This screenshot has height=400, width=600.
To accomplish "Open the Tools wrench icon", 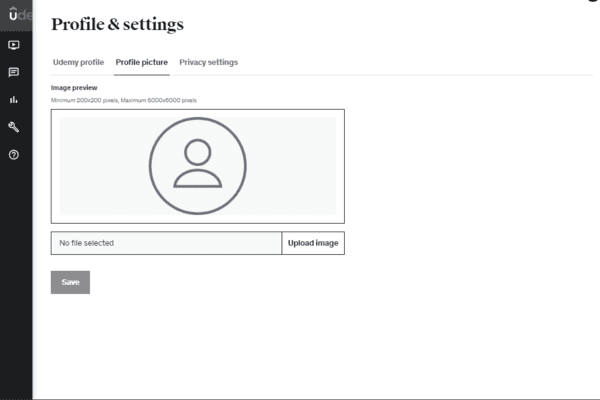I will tap(14, 127).
